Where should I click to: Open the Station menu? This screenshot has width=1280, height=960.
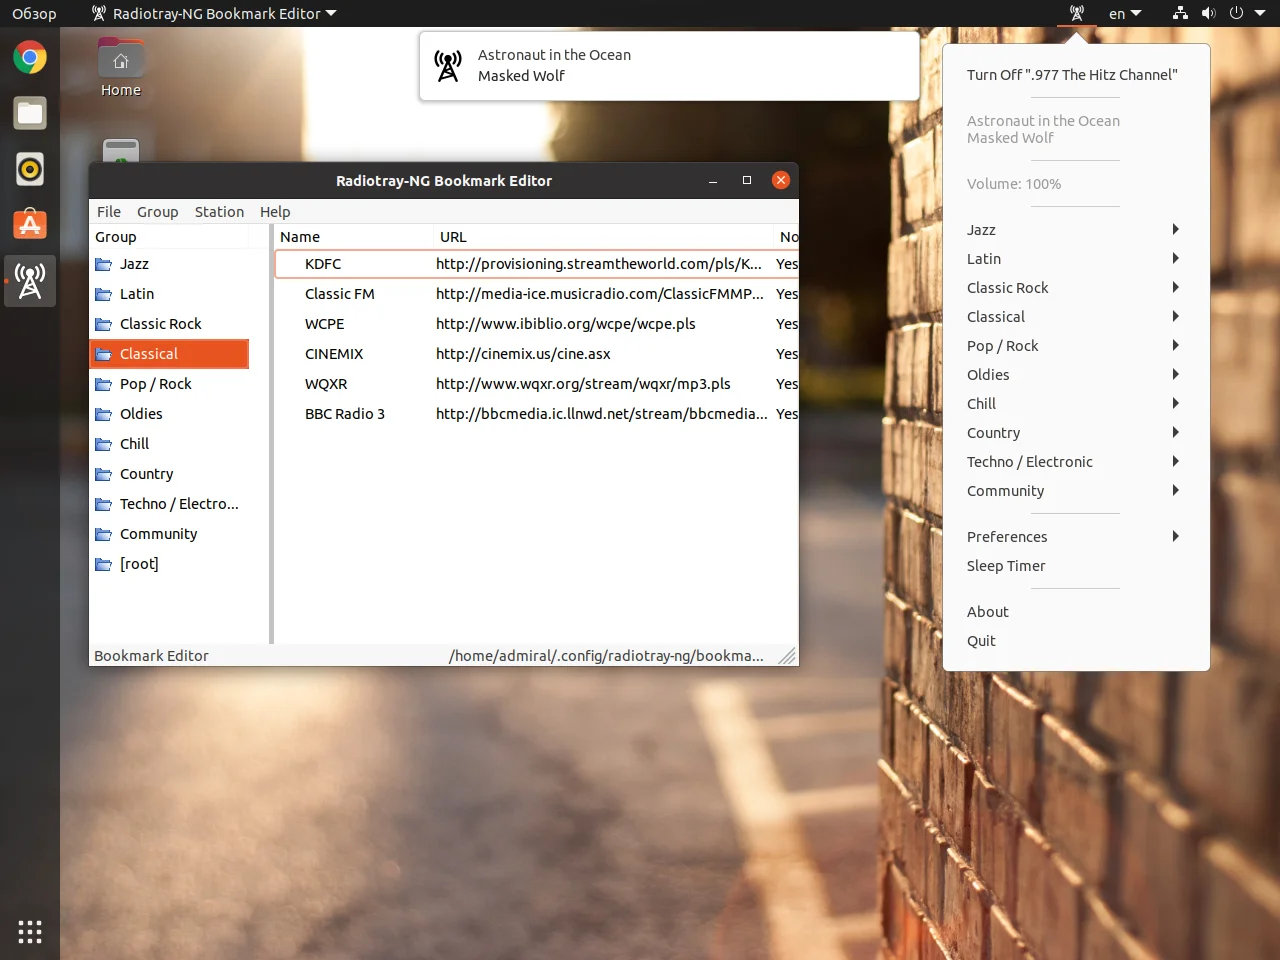[x=219, y=212]
